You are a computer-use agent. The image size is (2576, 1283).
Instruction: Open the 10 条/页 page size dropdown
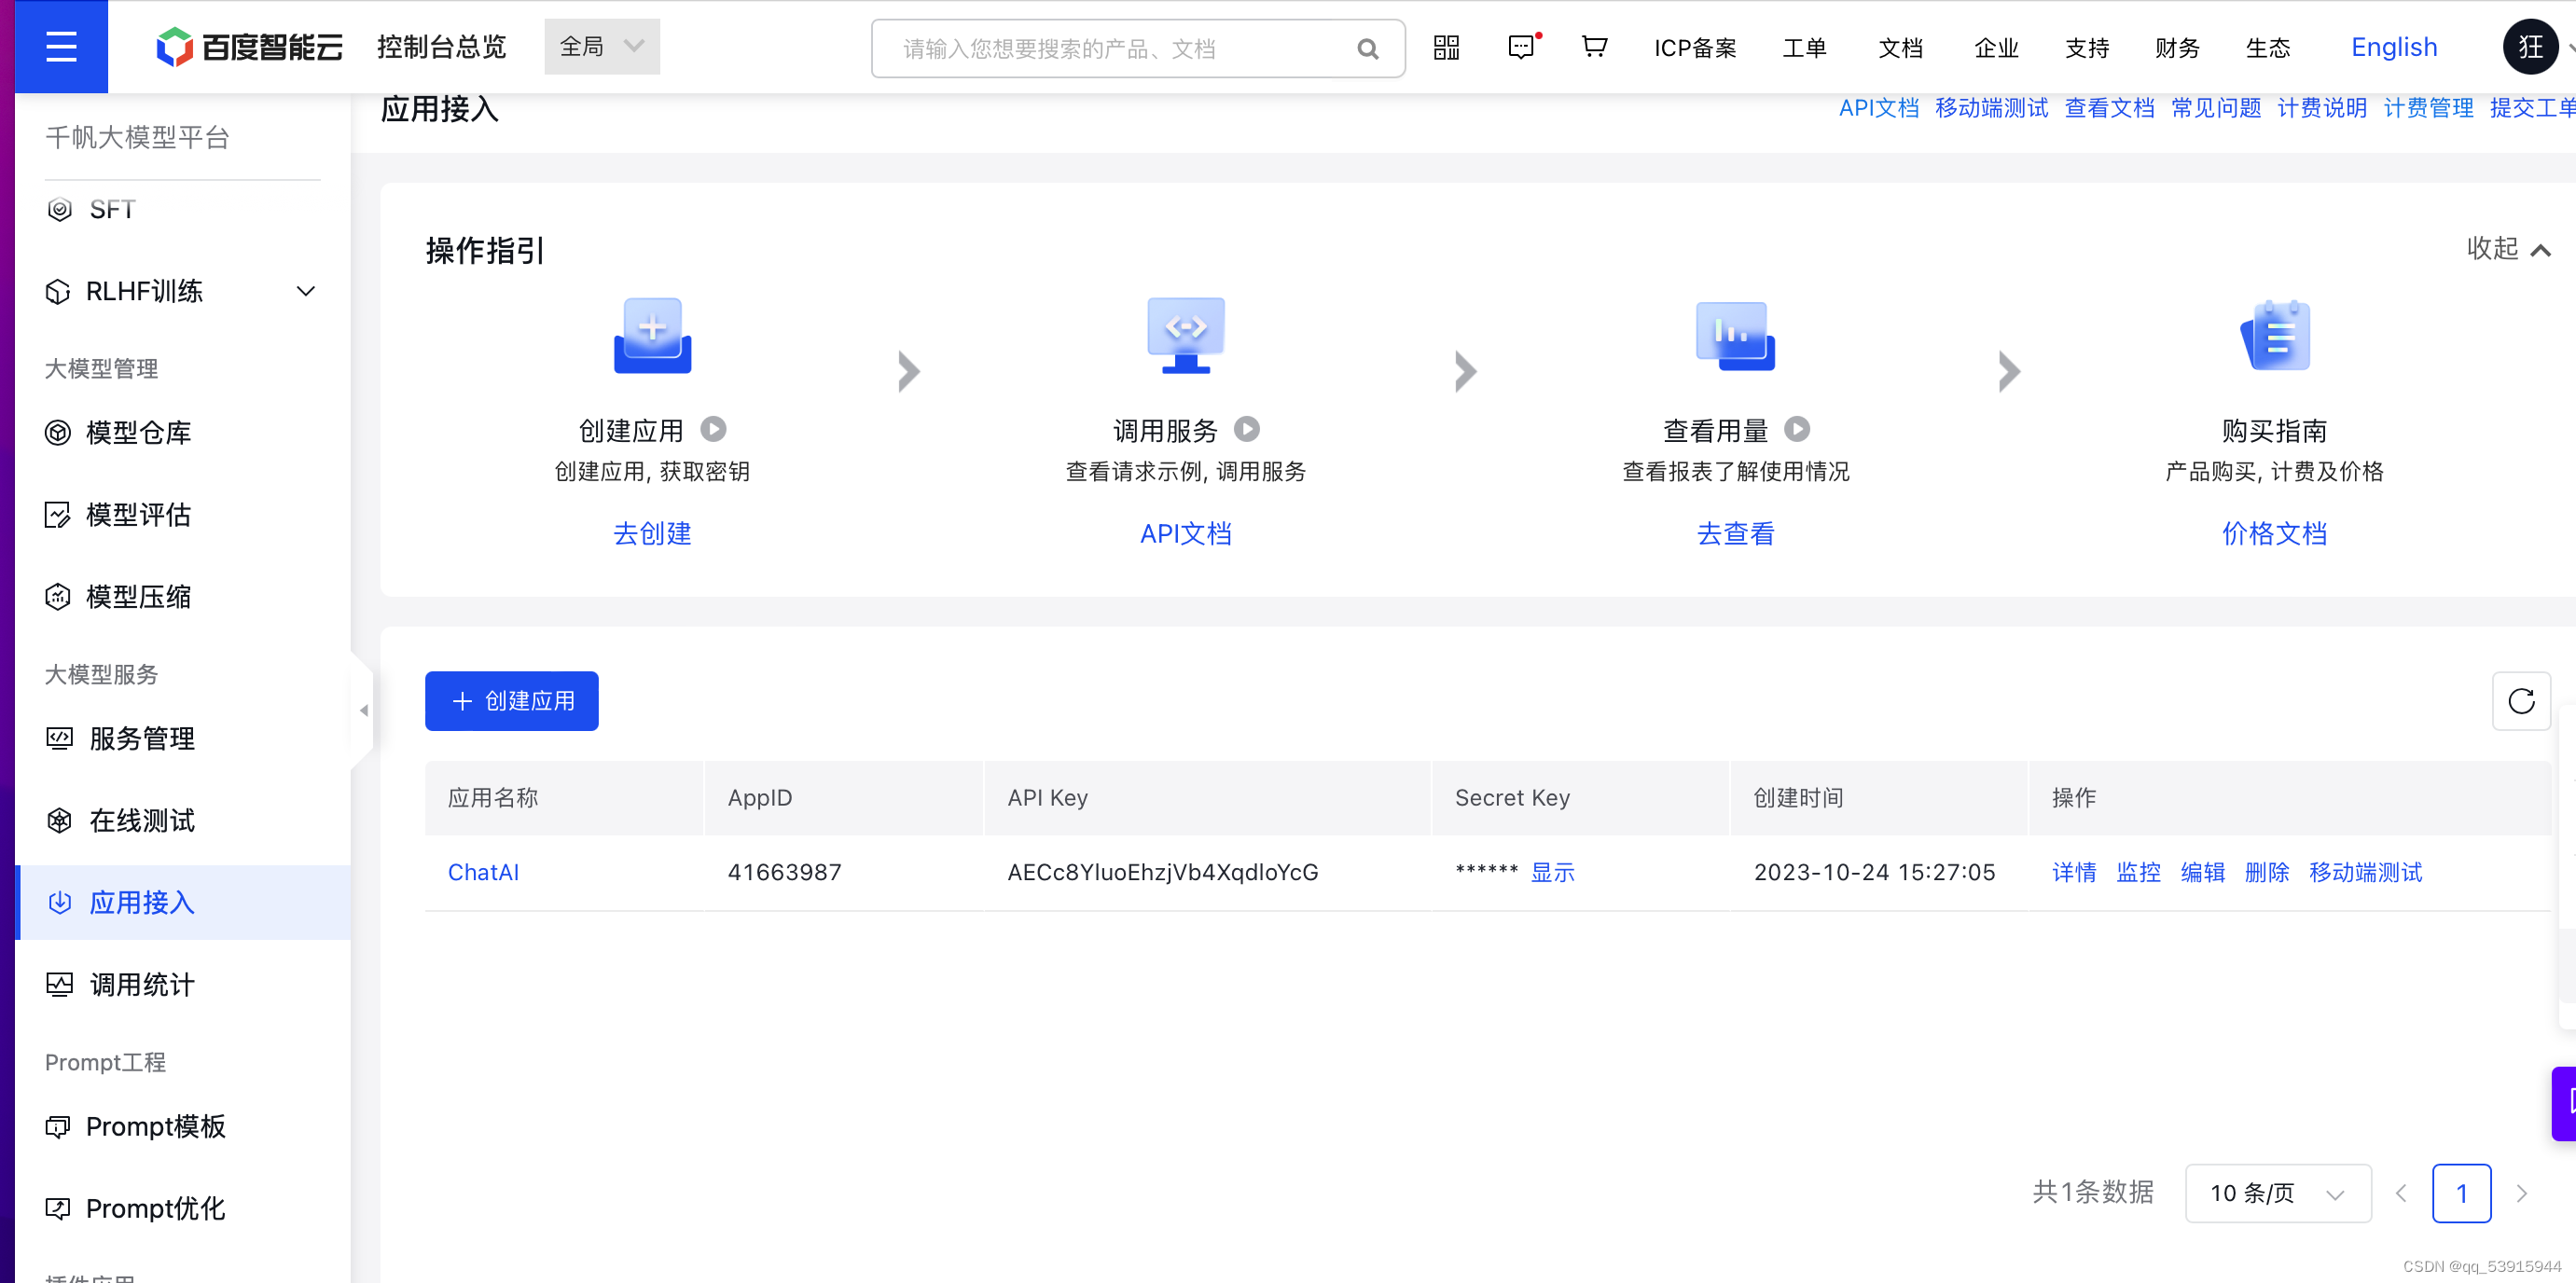pos(2277,1193)
